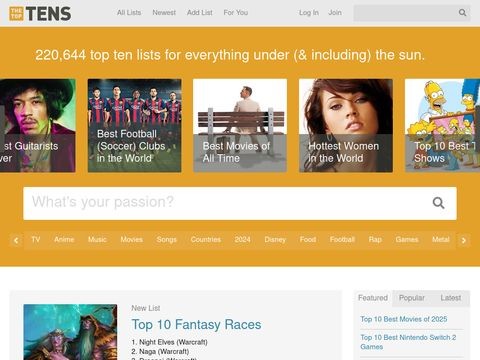Select the Anime category

[64, 240]
